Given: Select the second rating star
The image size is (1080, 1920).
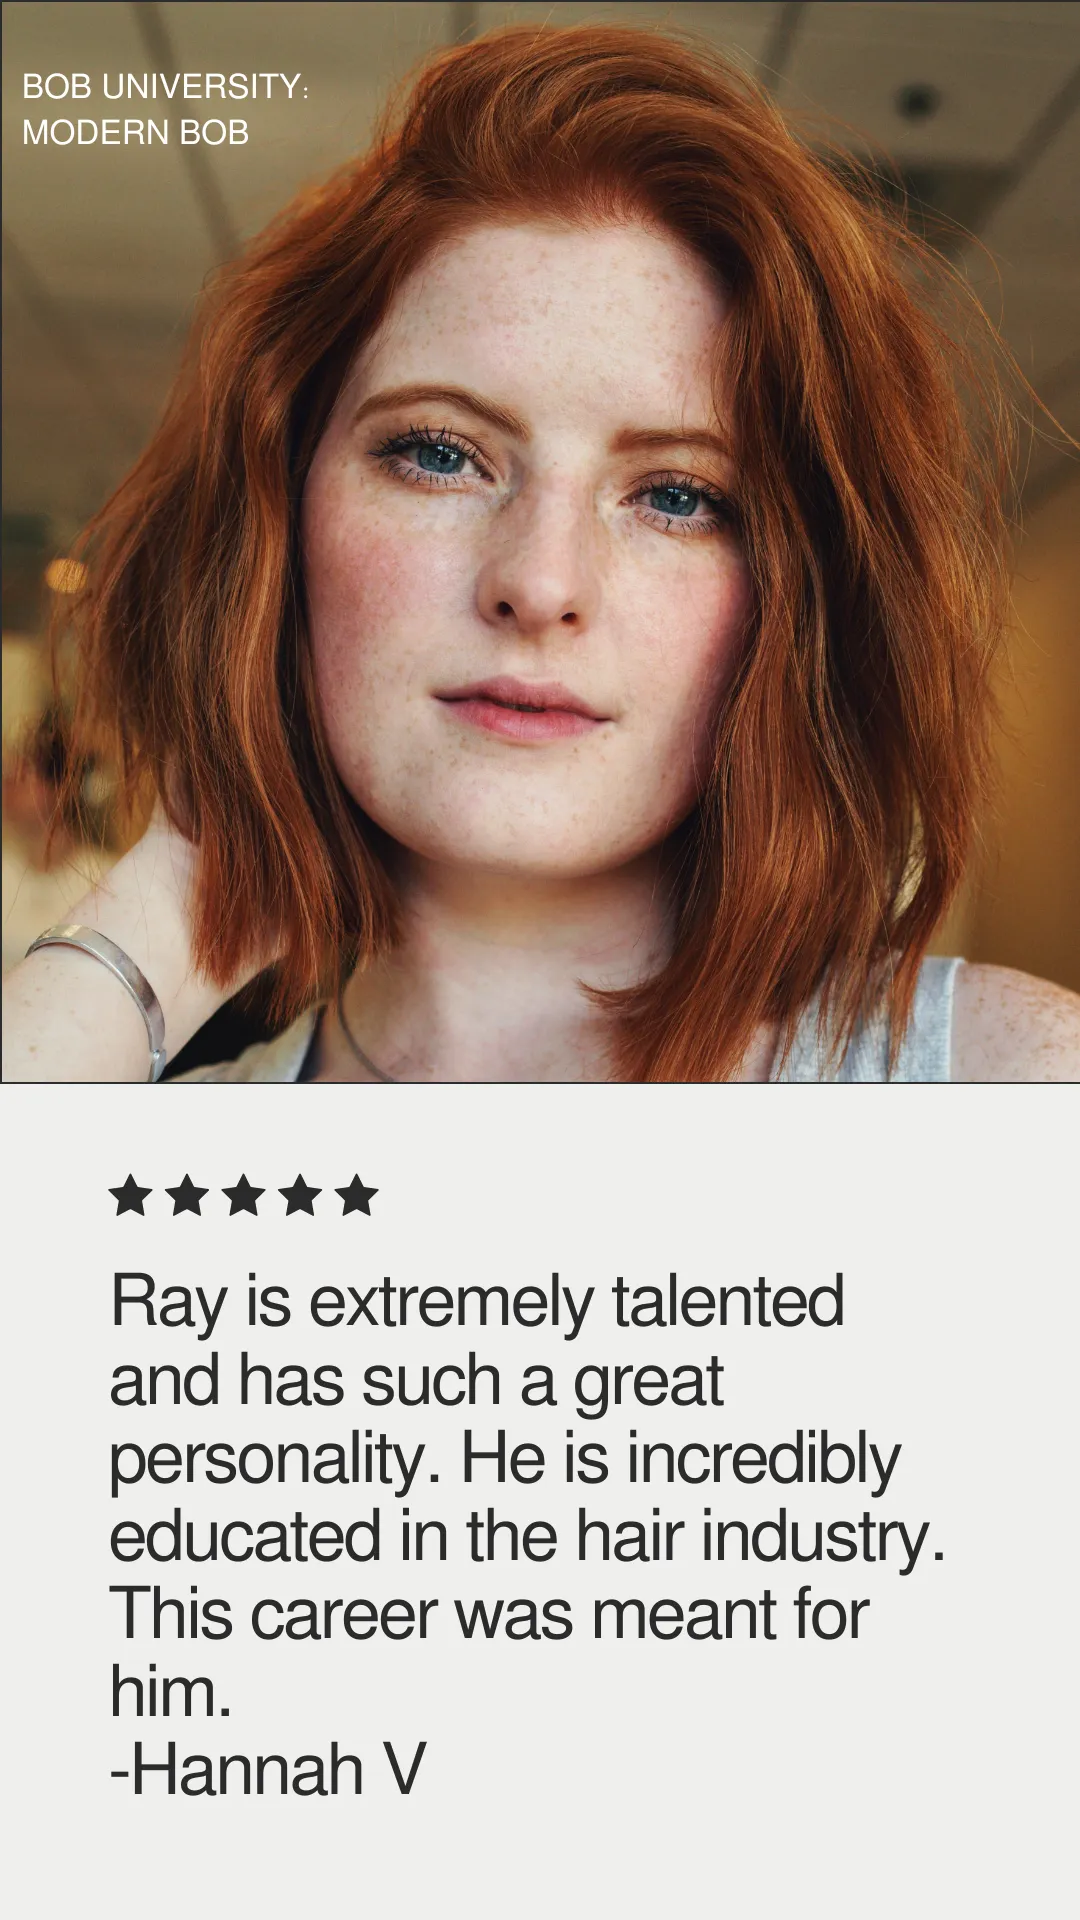Looking at the screenshot, I should pyautogui.click(x=187, y=1195).
